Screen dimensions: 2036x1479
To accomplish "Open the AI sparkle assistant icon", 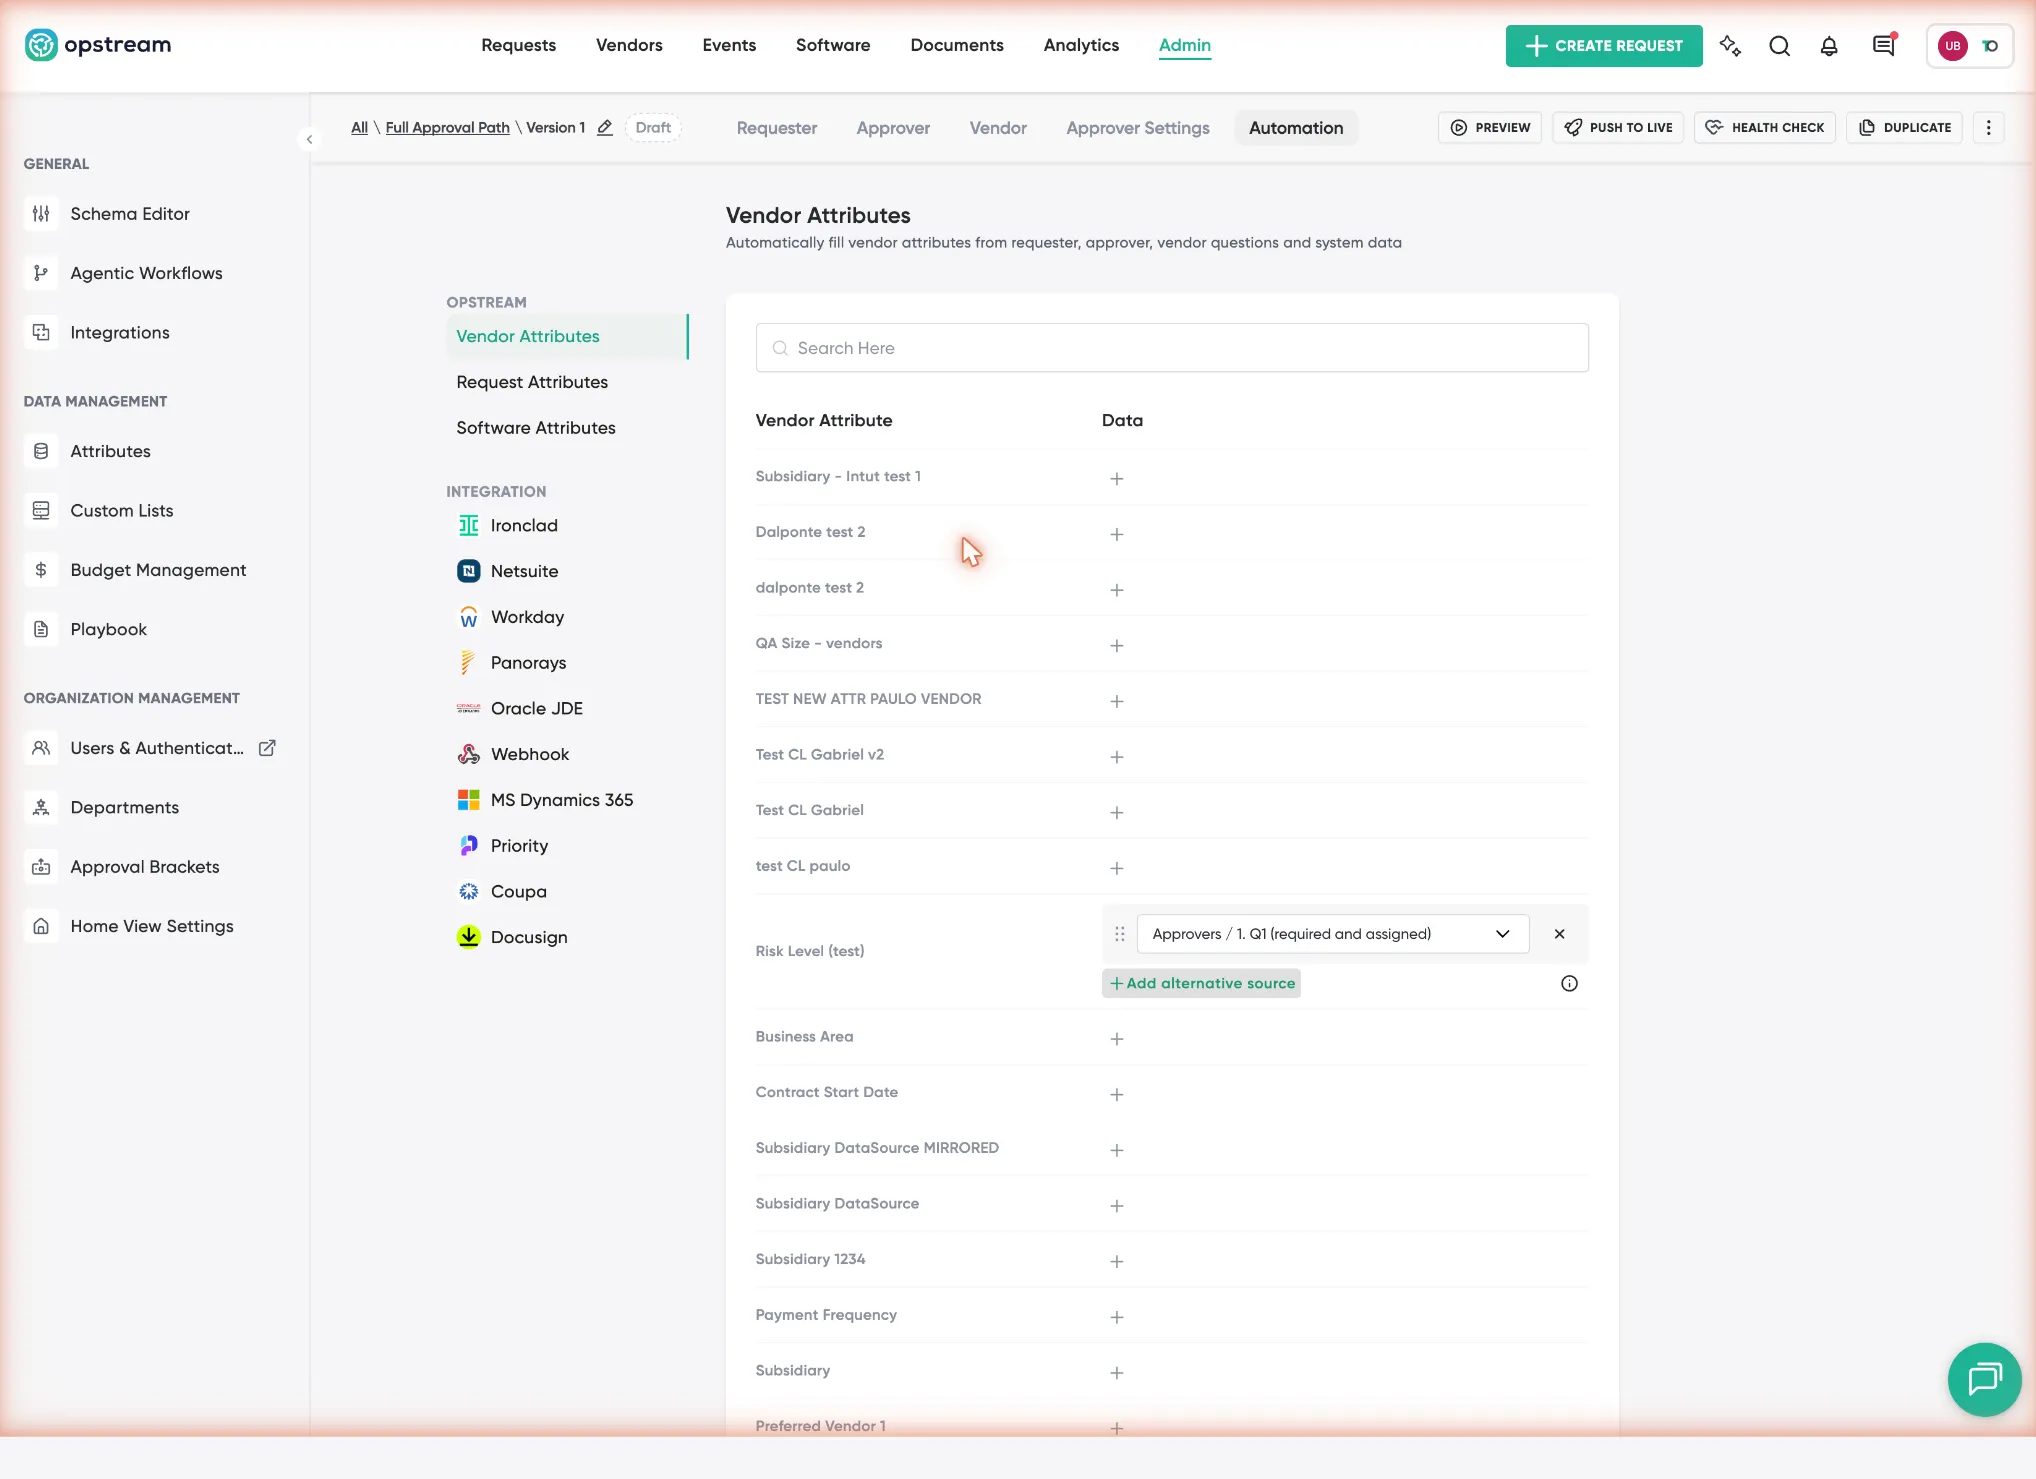I will click(1730, 46).
